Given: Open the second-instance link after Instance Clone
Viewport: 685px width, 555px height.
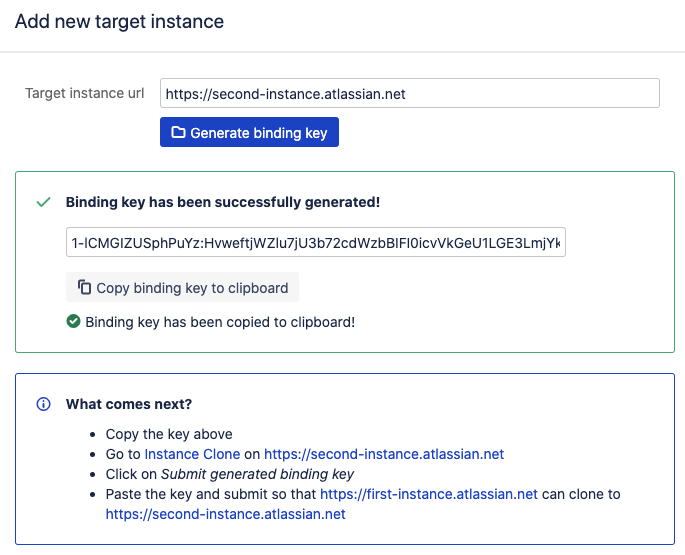Looking at the screenshot, I should coord(384,454).
